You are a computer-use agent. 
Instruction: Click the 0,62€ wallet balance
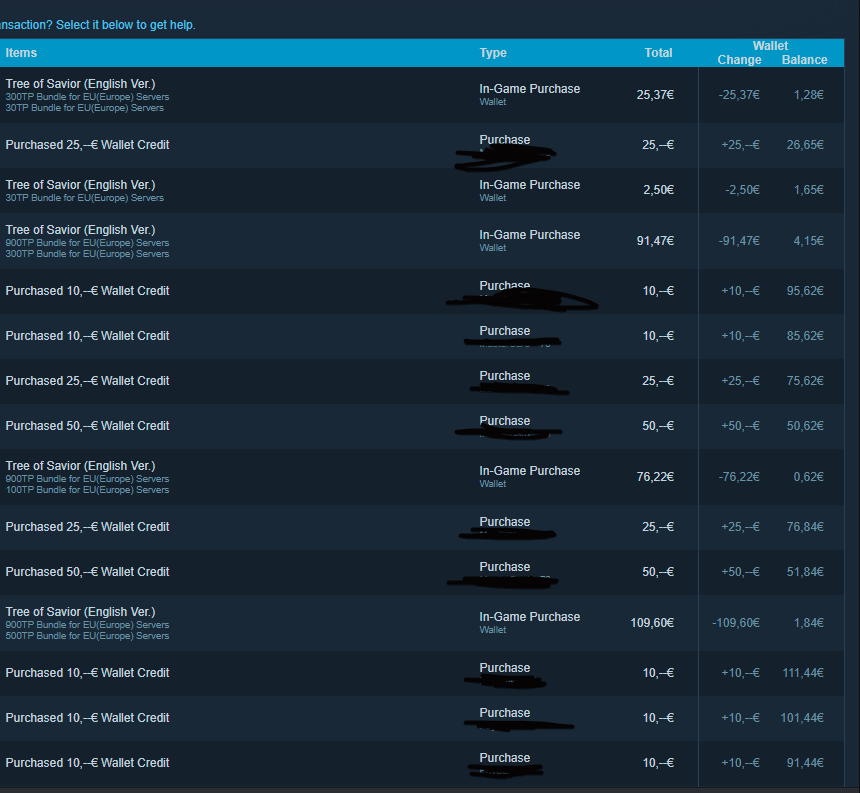(808, 477)
